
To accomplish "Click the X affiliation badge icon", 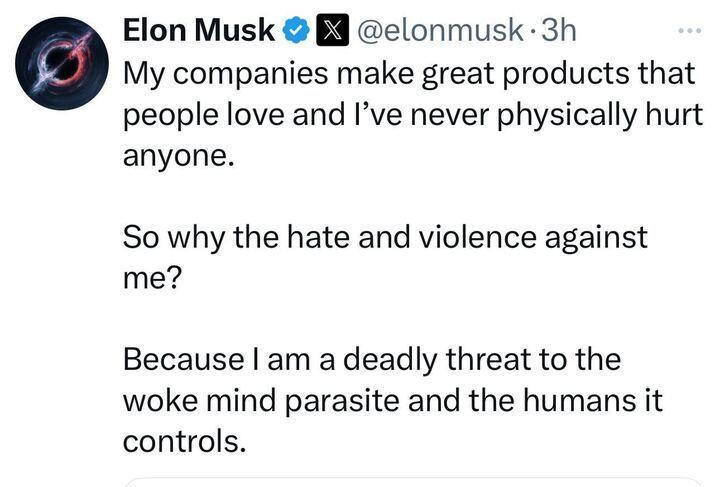I will click(x=327, y=32).
